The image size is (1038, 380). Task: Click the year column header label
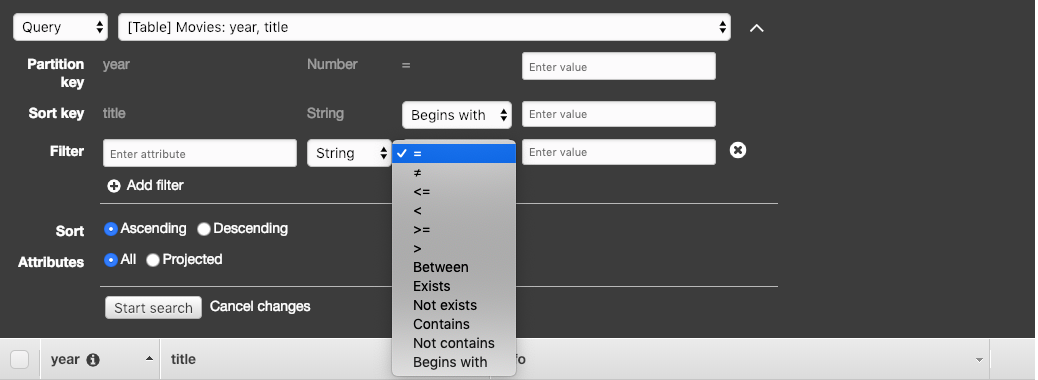65,359
